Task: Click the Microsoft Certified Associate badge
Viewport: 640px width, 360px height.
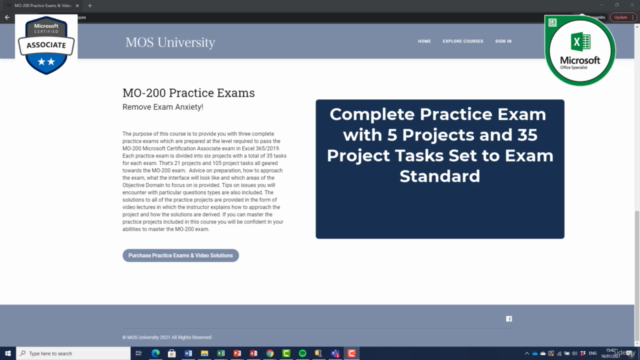Action: (46, 45)
